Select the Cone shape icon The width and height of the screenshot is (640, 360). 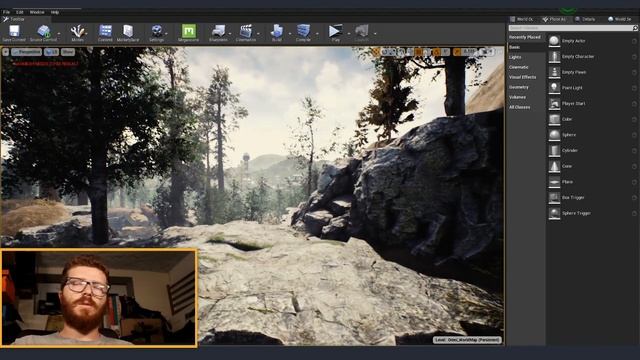pyautogui.click(x=554, y=166)
